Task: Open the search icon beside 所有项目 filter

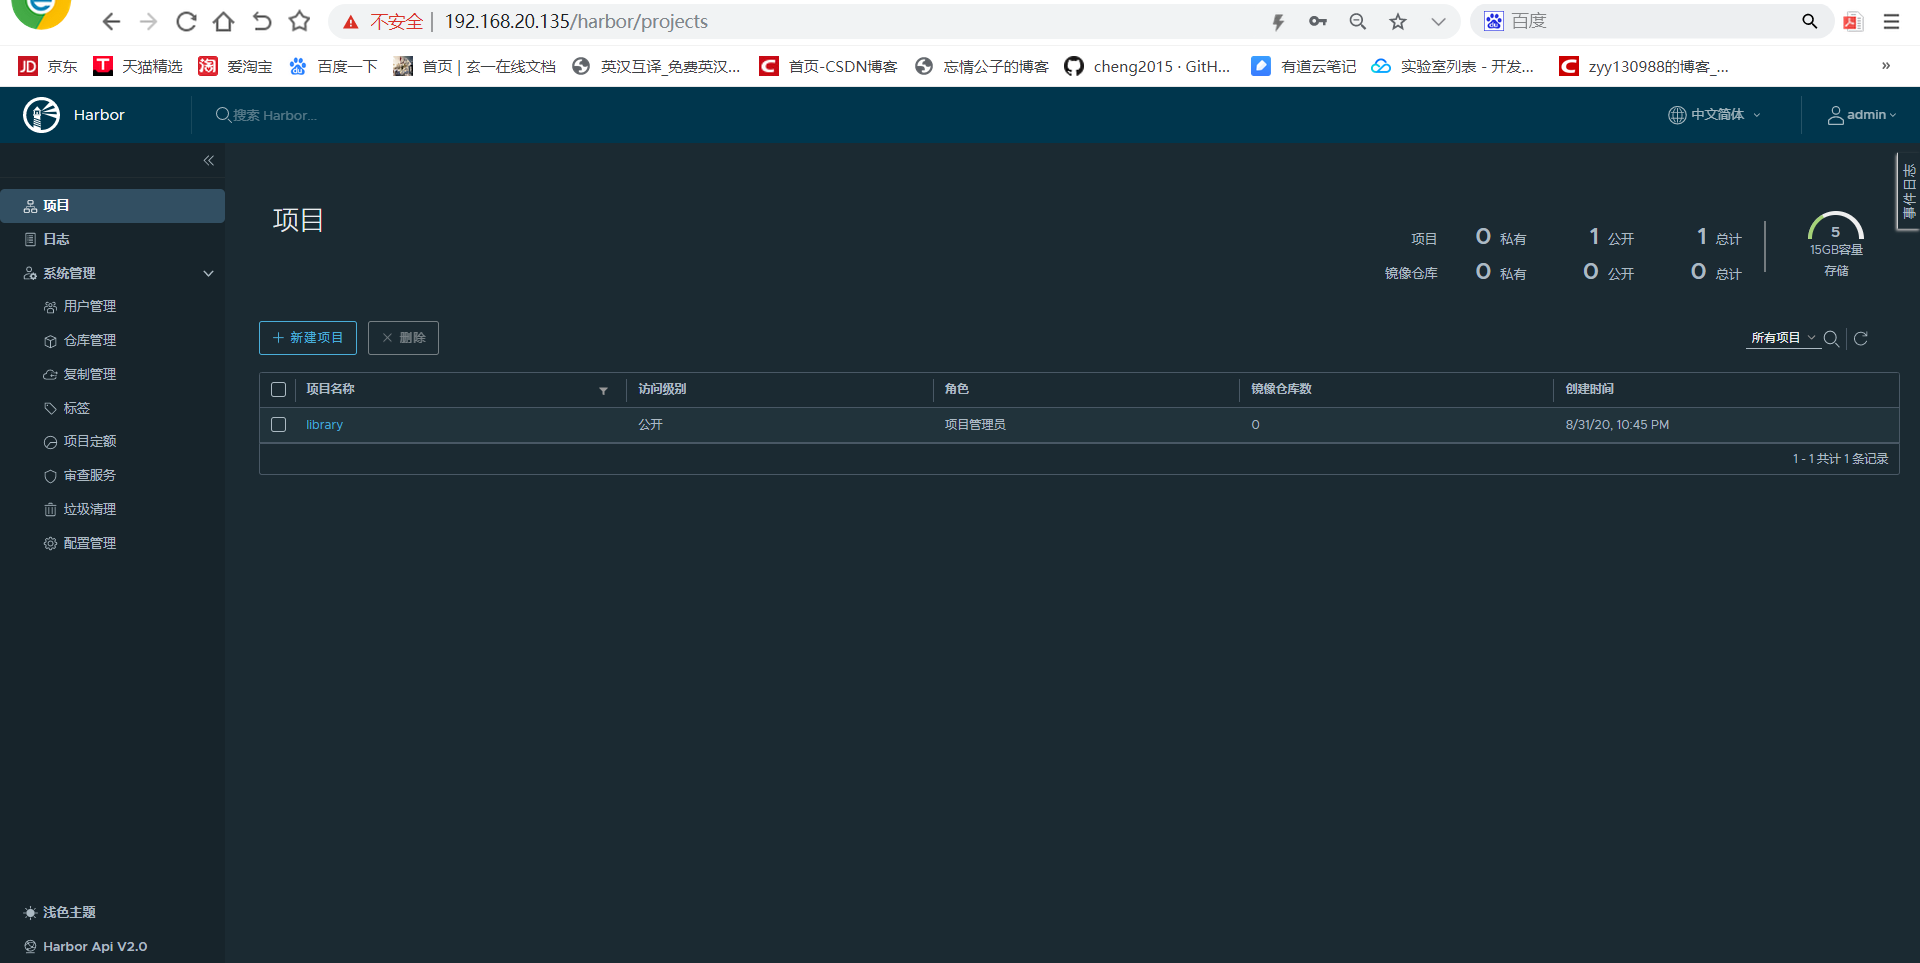Action: (x=1831, y=339)
